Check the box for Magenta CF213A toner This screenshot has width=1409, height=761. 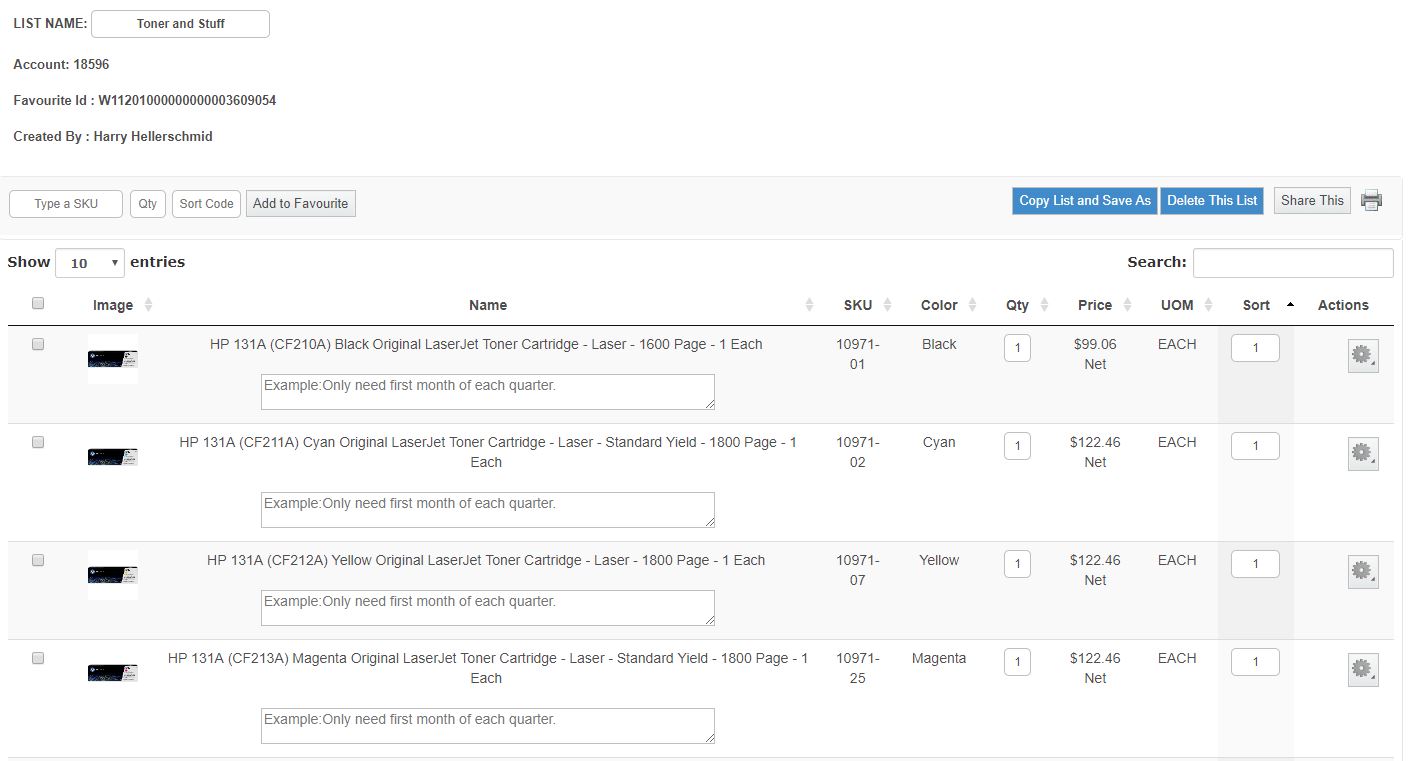coord(38,658)
